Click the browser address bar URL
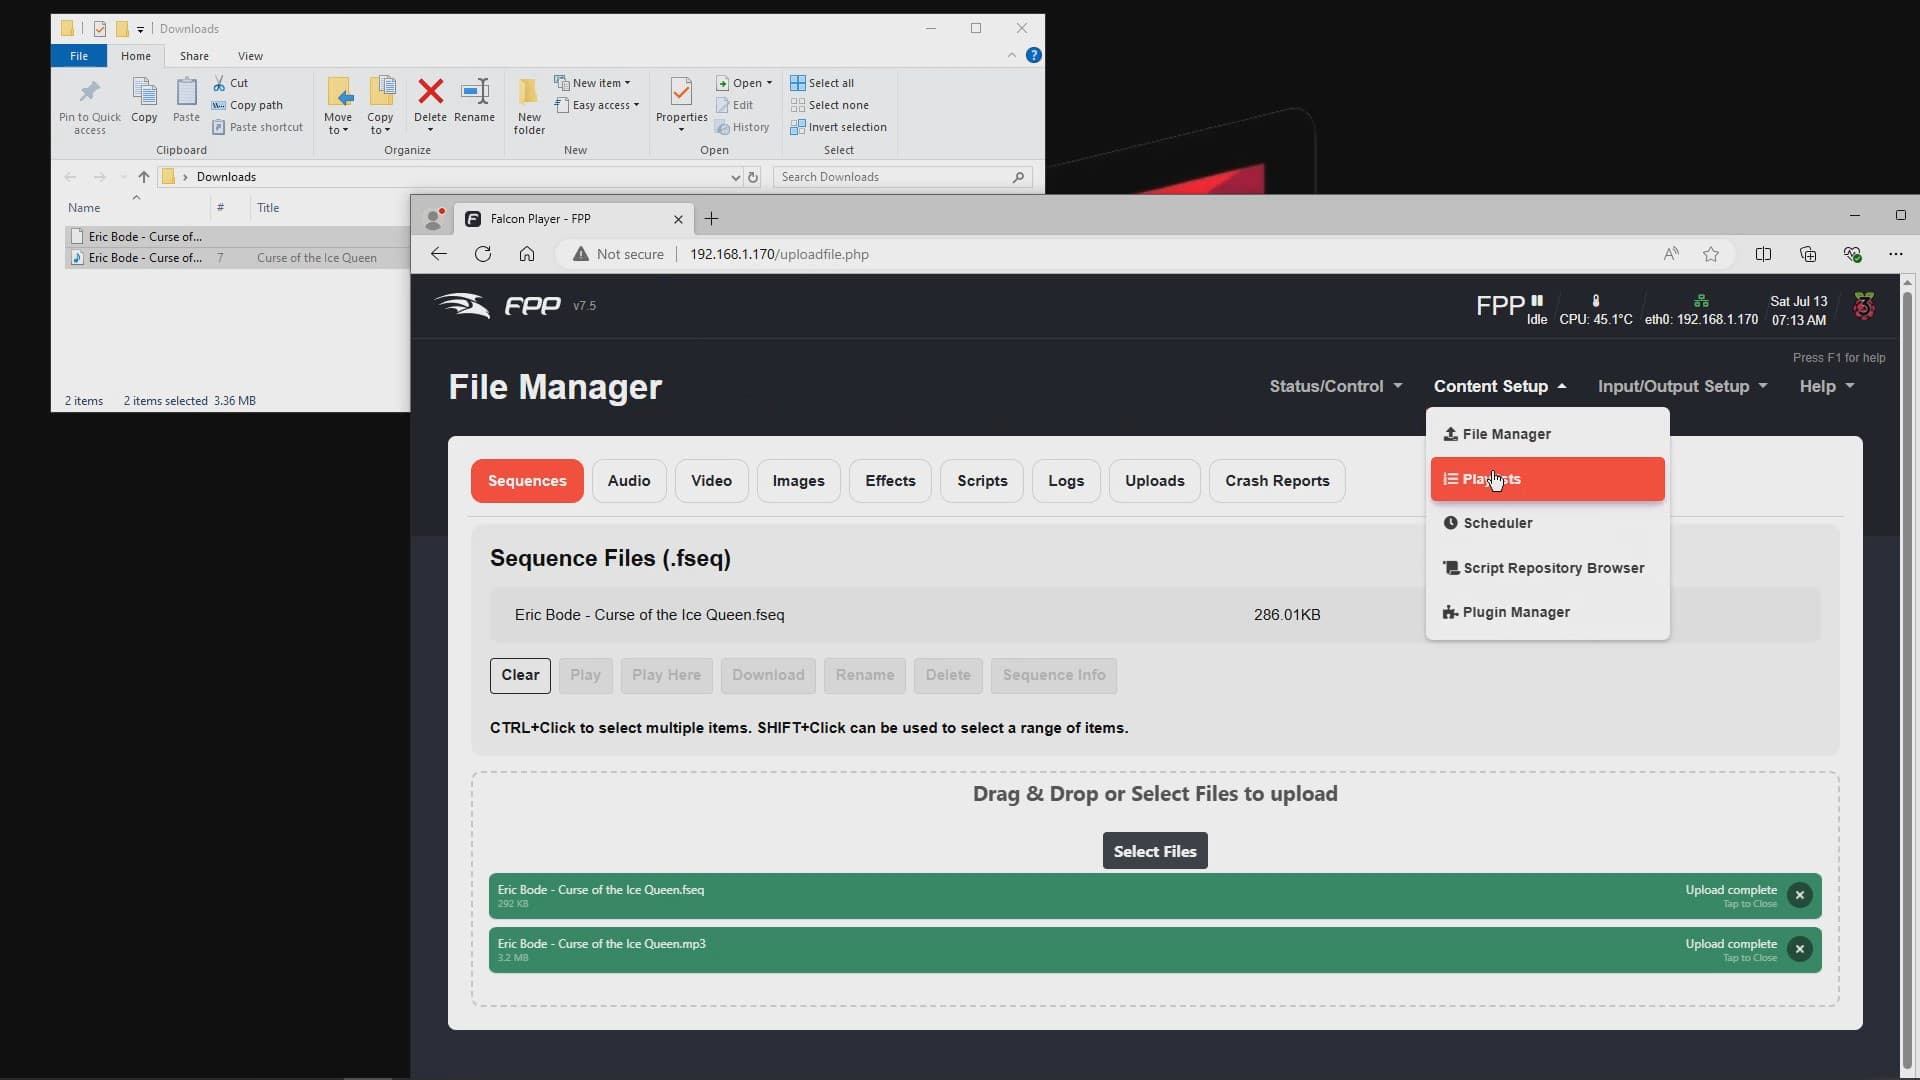This screenshot has height=1080, width=1920. click(x=779, y=254)
